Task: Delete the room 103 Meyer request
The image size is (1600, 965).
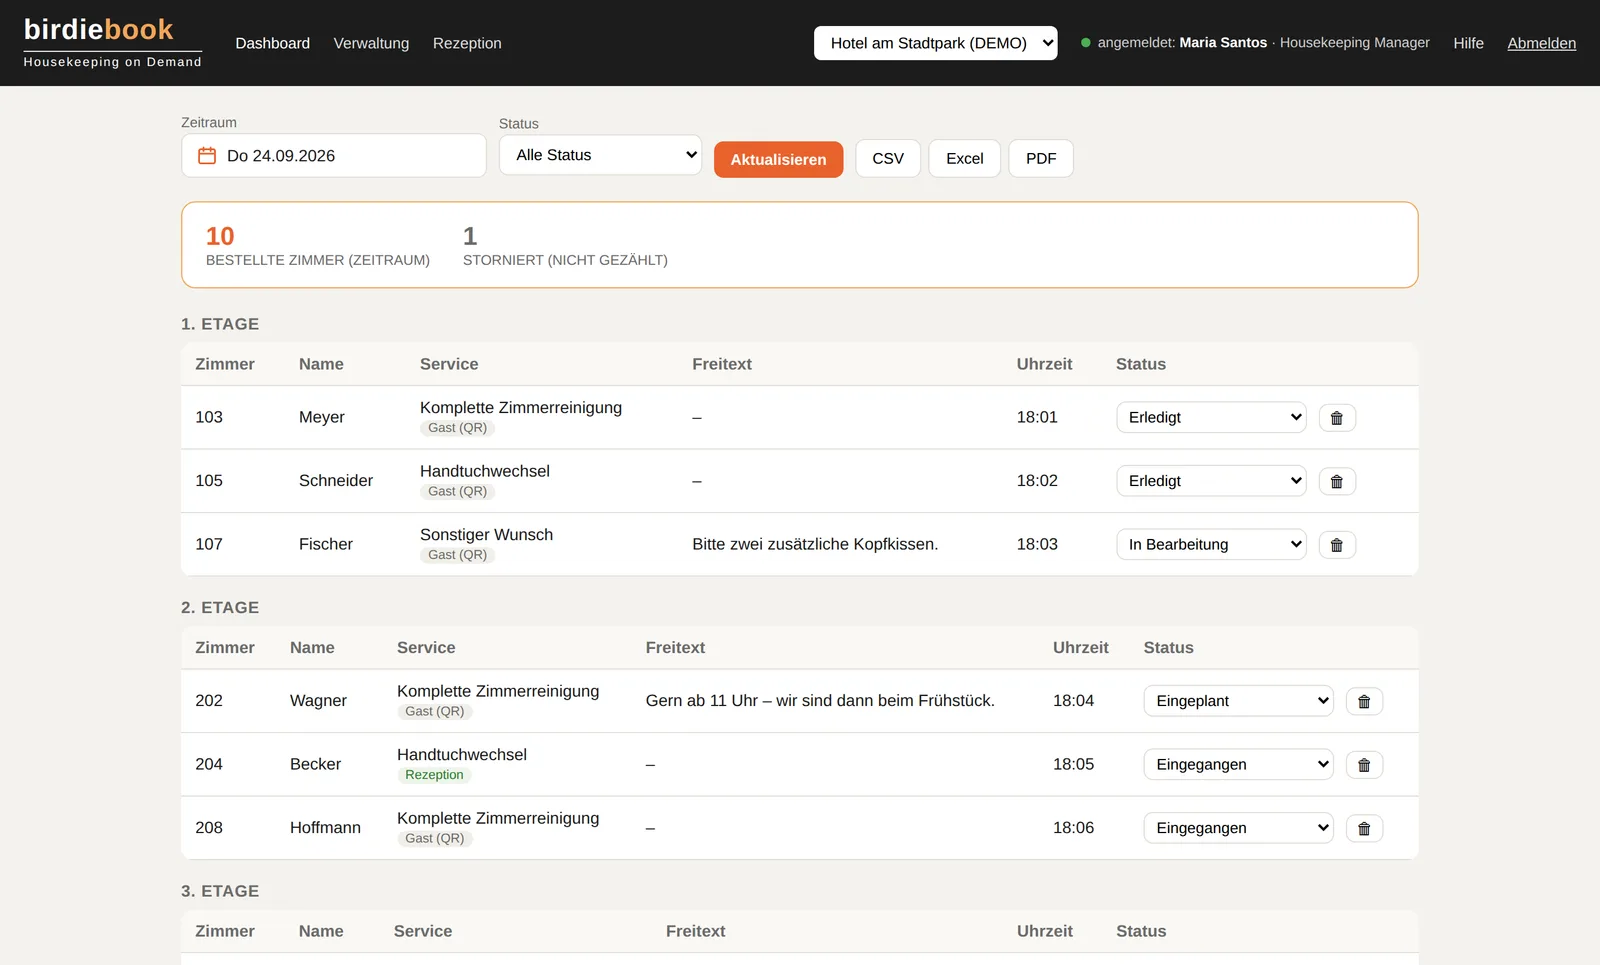Action: point(1337,418)
